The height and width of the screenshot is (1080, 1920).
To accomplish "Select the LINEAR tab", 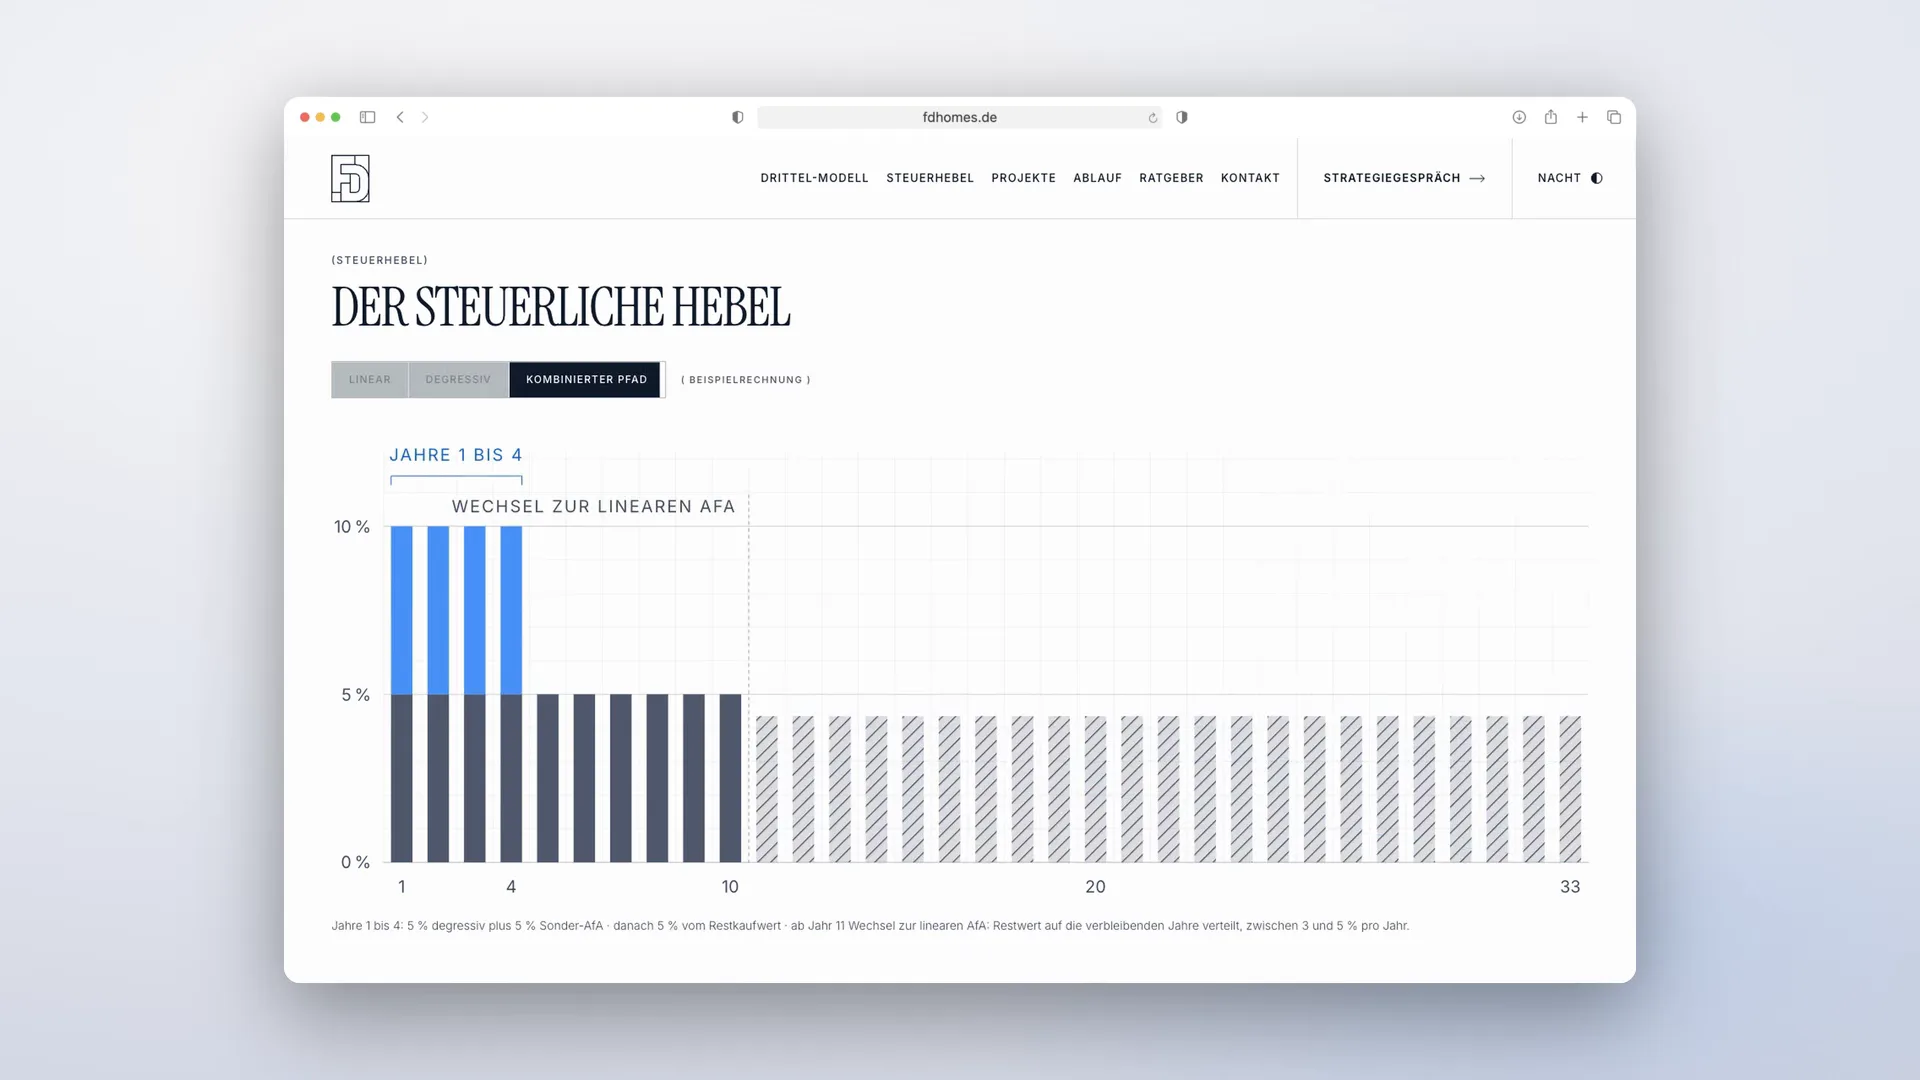I will 370,380.
